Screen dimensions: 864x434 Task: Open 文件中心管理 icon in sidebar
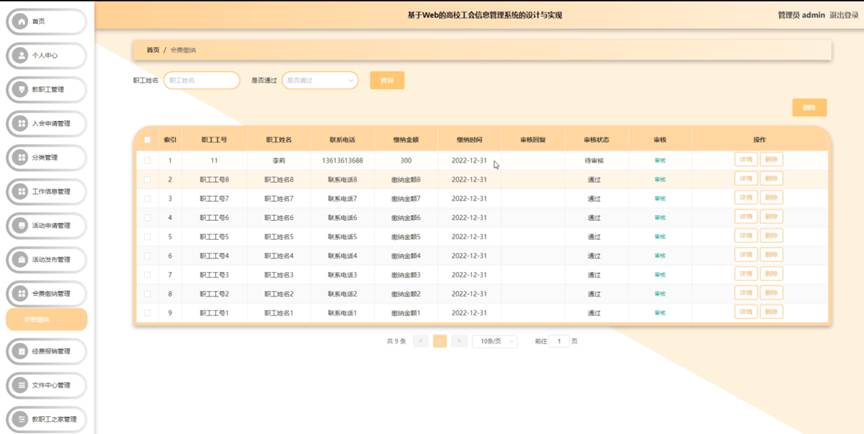(20, 385)
